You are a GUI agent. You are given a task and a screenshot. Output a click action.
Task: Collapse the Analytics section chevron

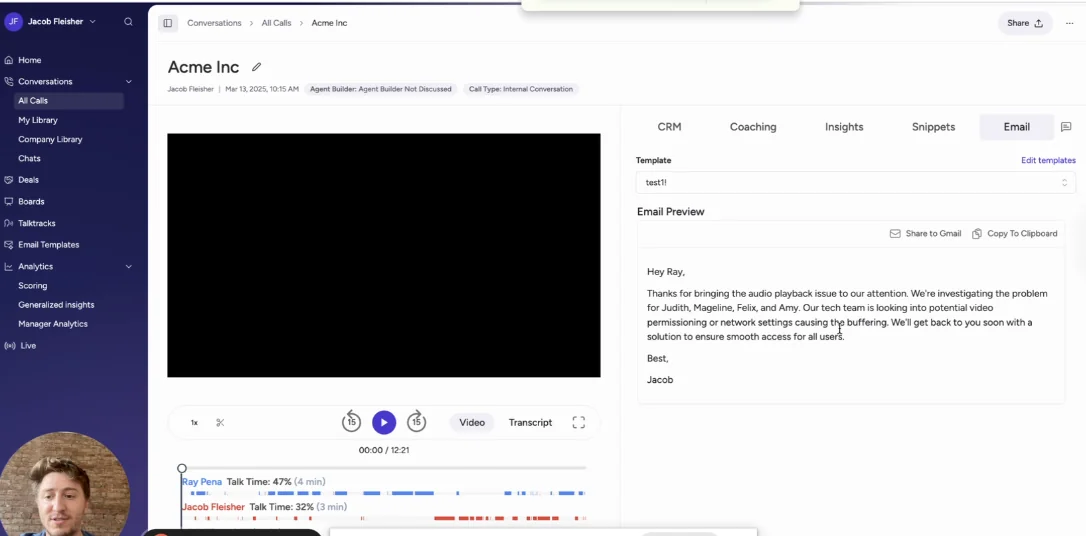128,267
